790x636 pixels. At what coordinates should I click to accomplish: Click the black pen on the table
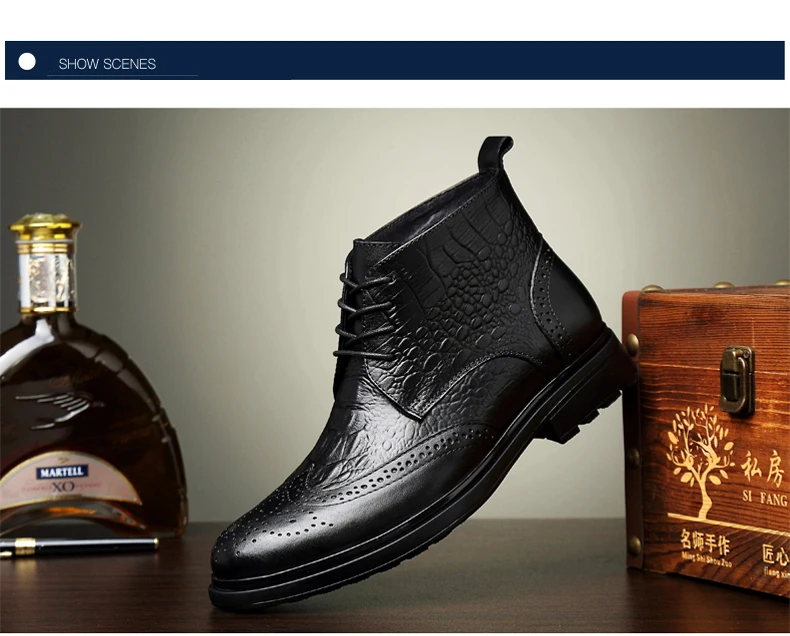click(79, 546)
